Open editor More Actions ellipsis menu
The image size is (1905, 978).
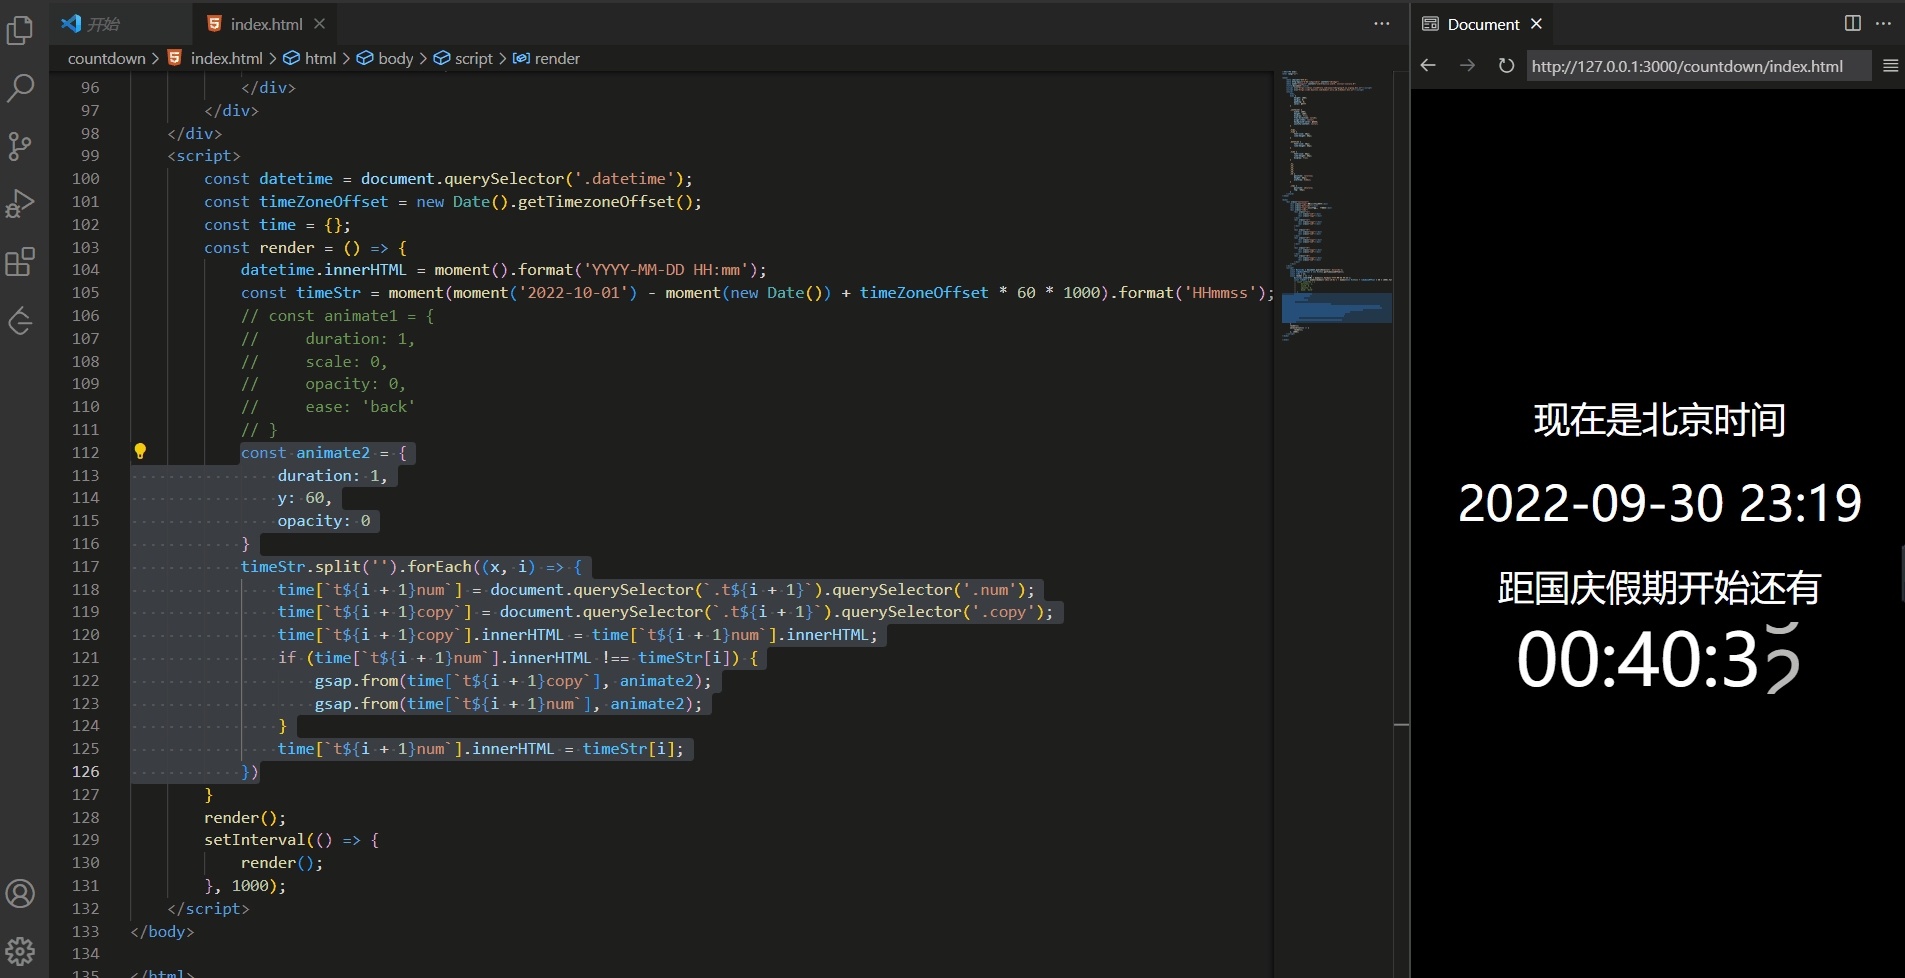point(1382,23)
